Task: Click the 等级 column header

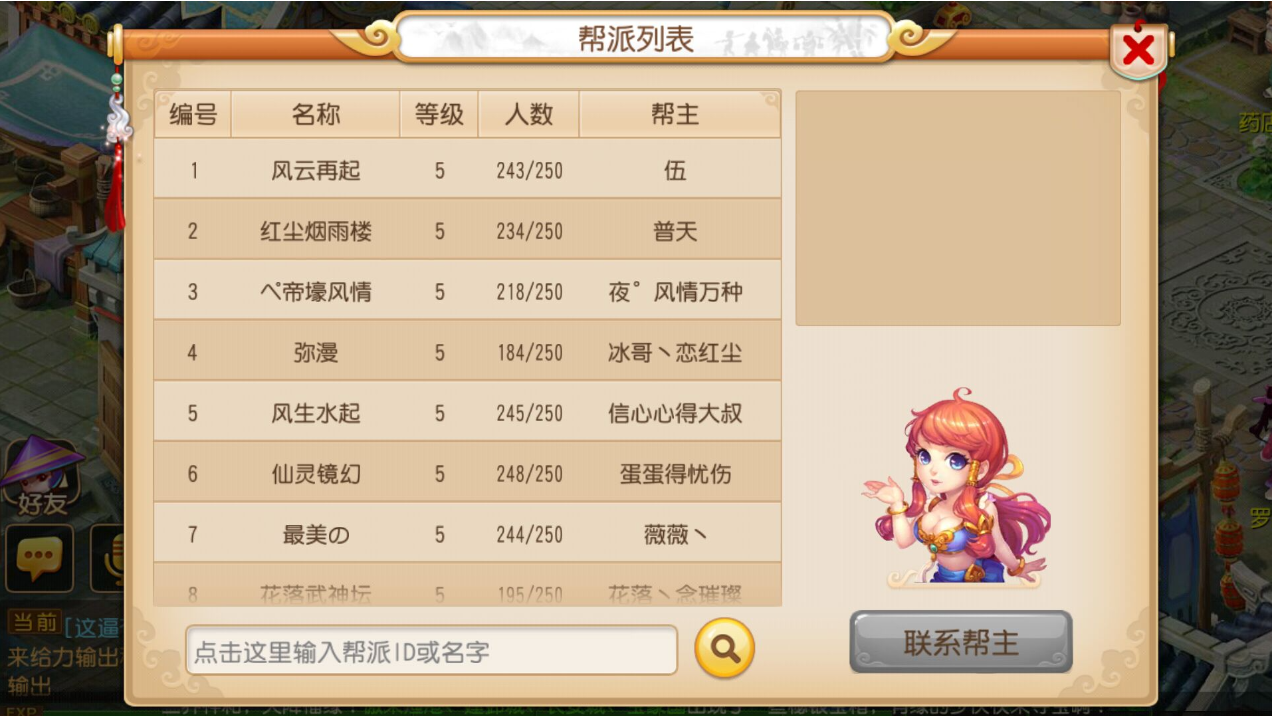Action: (439, 114)
